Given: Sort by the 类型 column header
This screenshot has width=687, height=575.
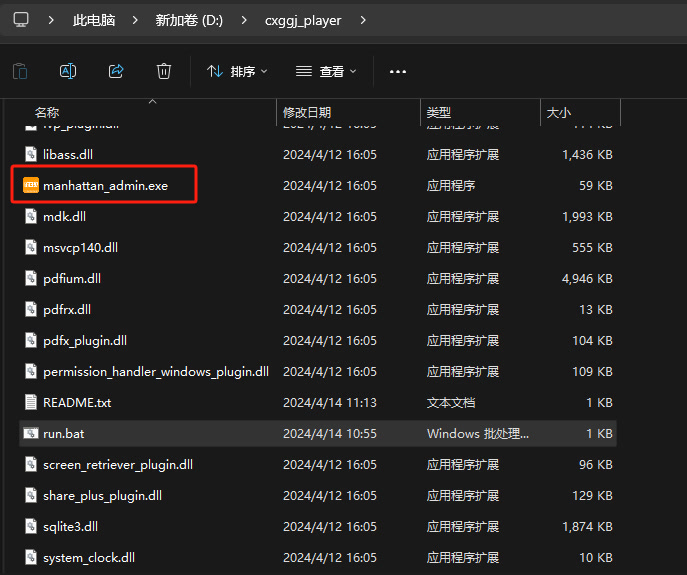Looking at the screenshot, I should point(439,113).
